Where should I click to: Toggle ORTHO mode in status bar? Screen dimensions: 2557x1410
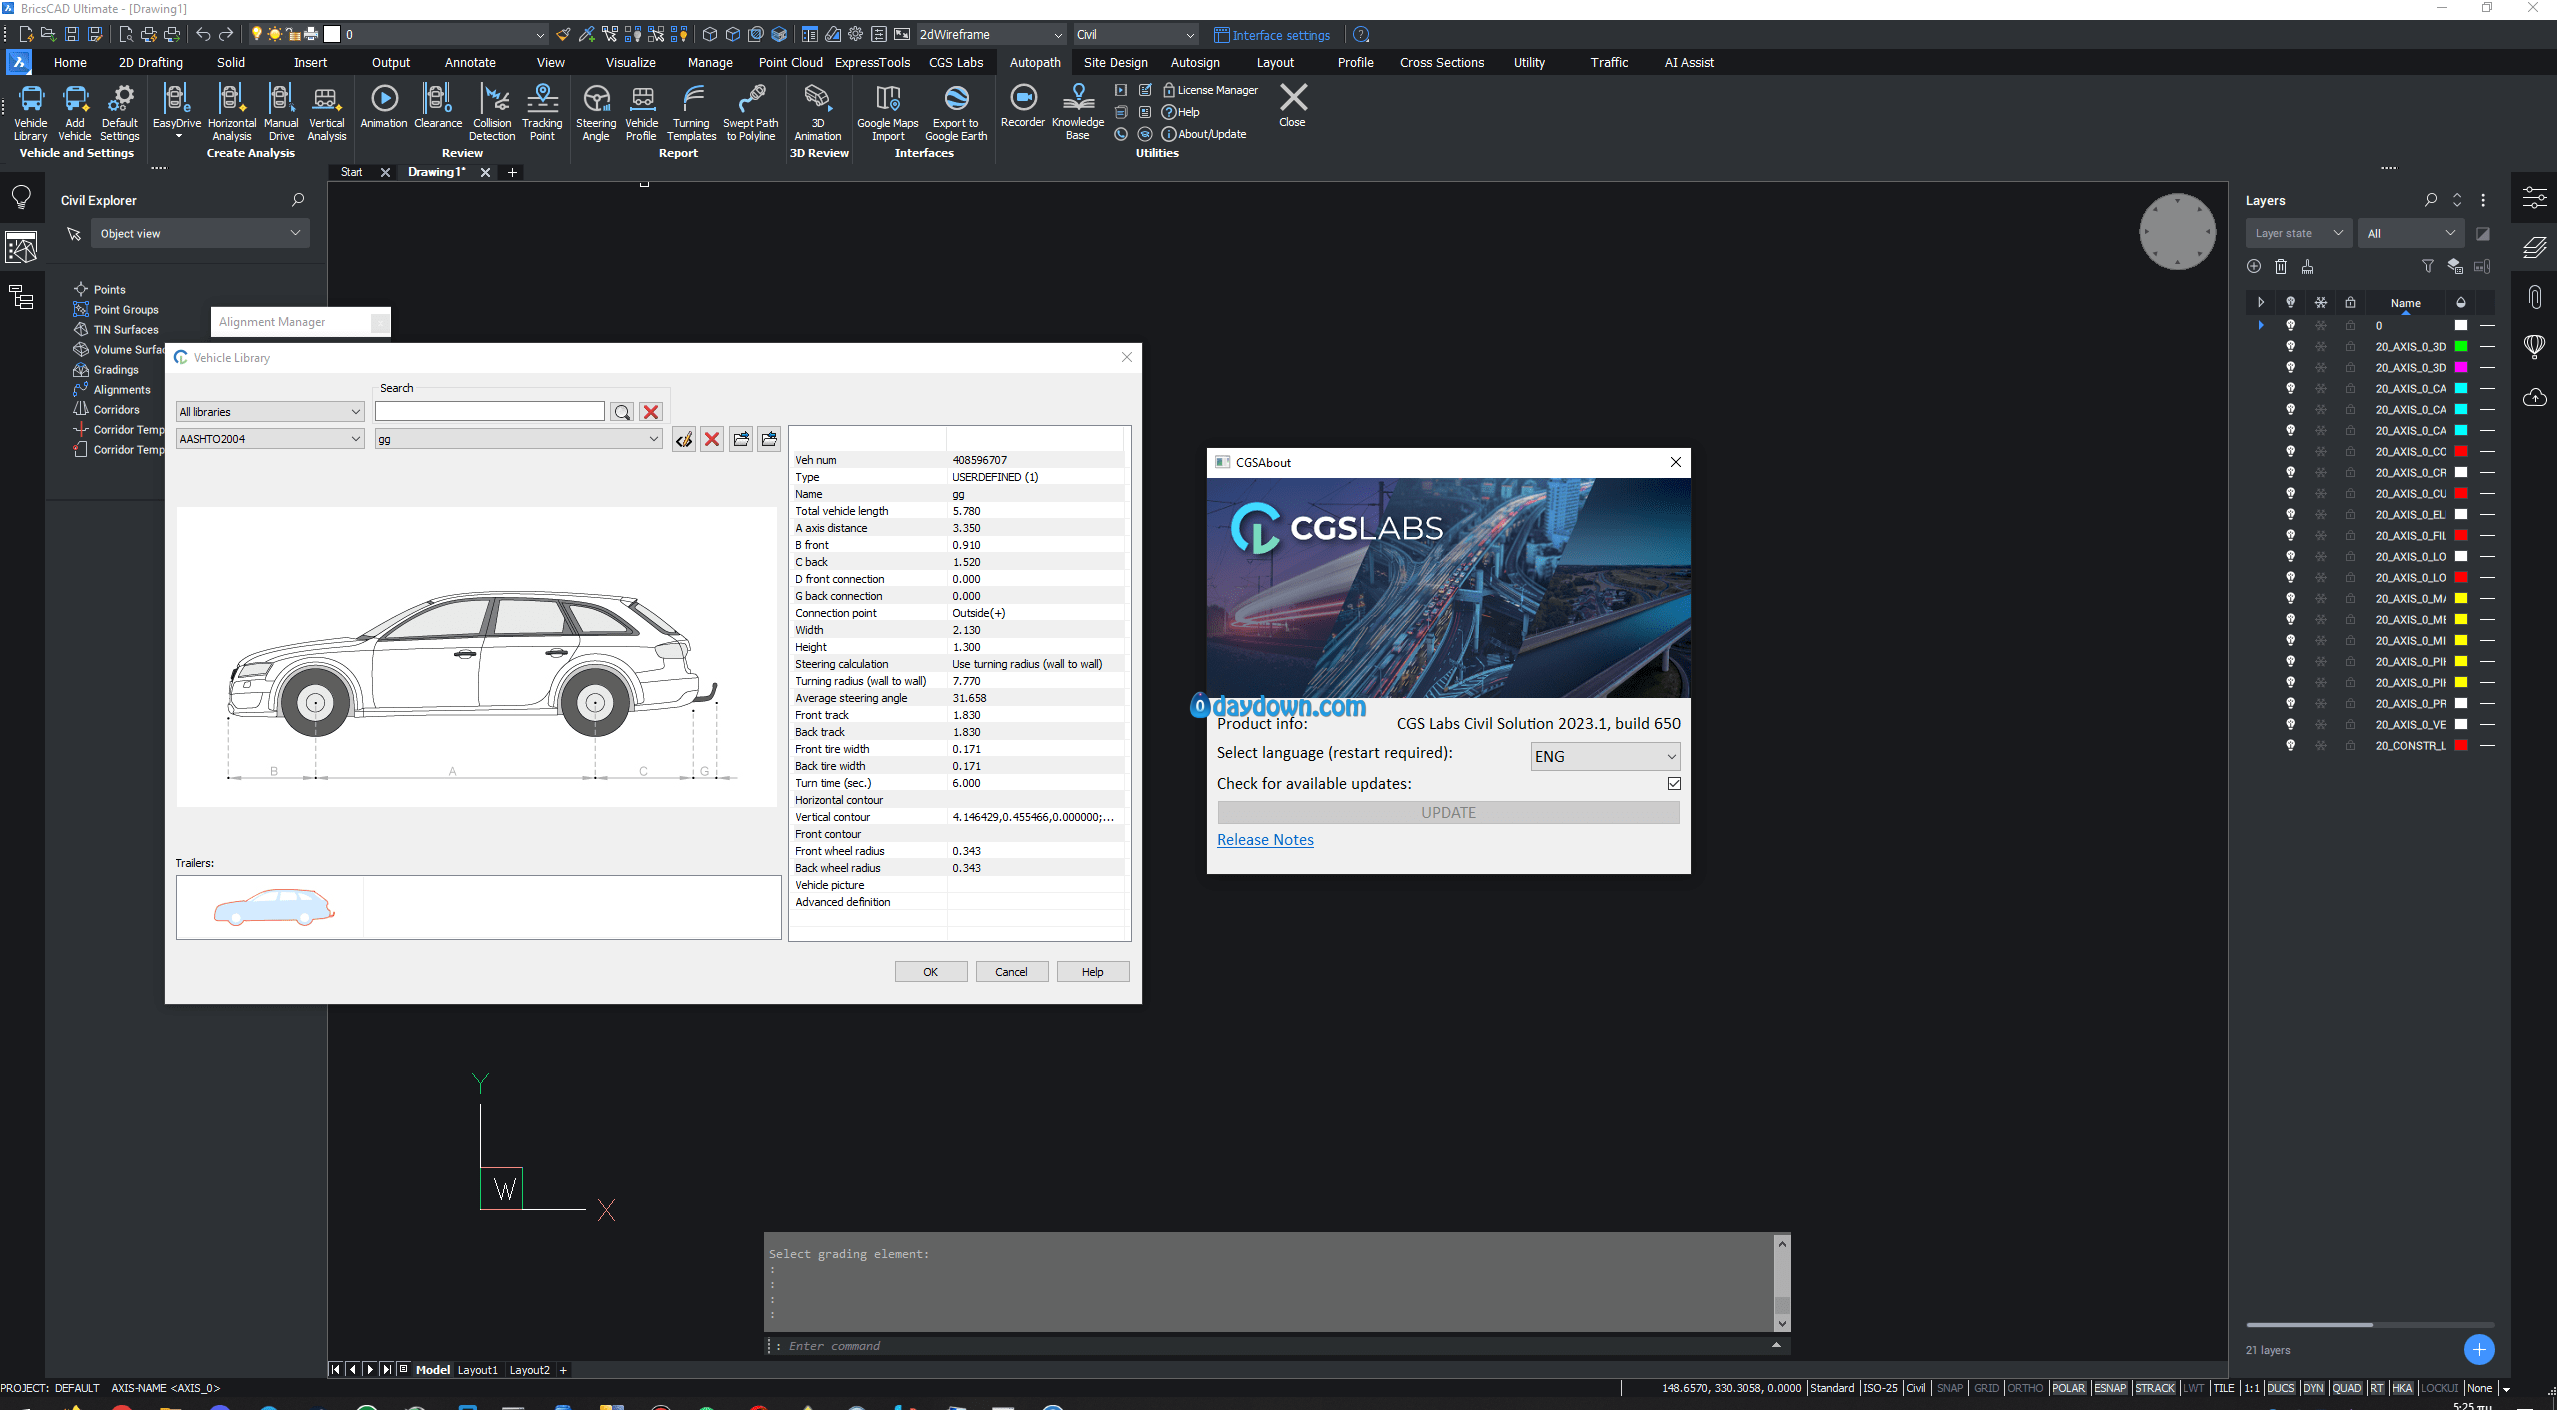pyautogui.click(x=2025, y=1388)
